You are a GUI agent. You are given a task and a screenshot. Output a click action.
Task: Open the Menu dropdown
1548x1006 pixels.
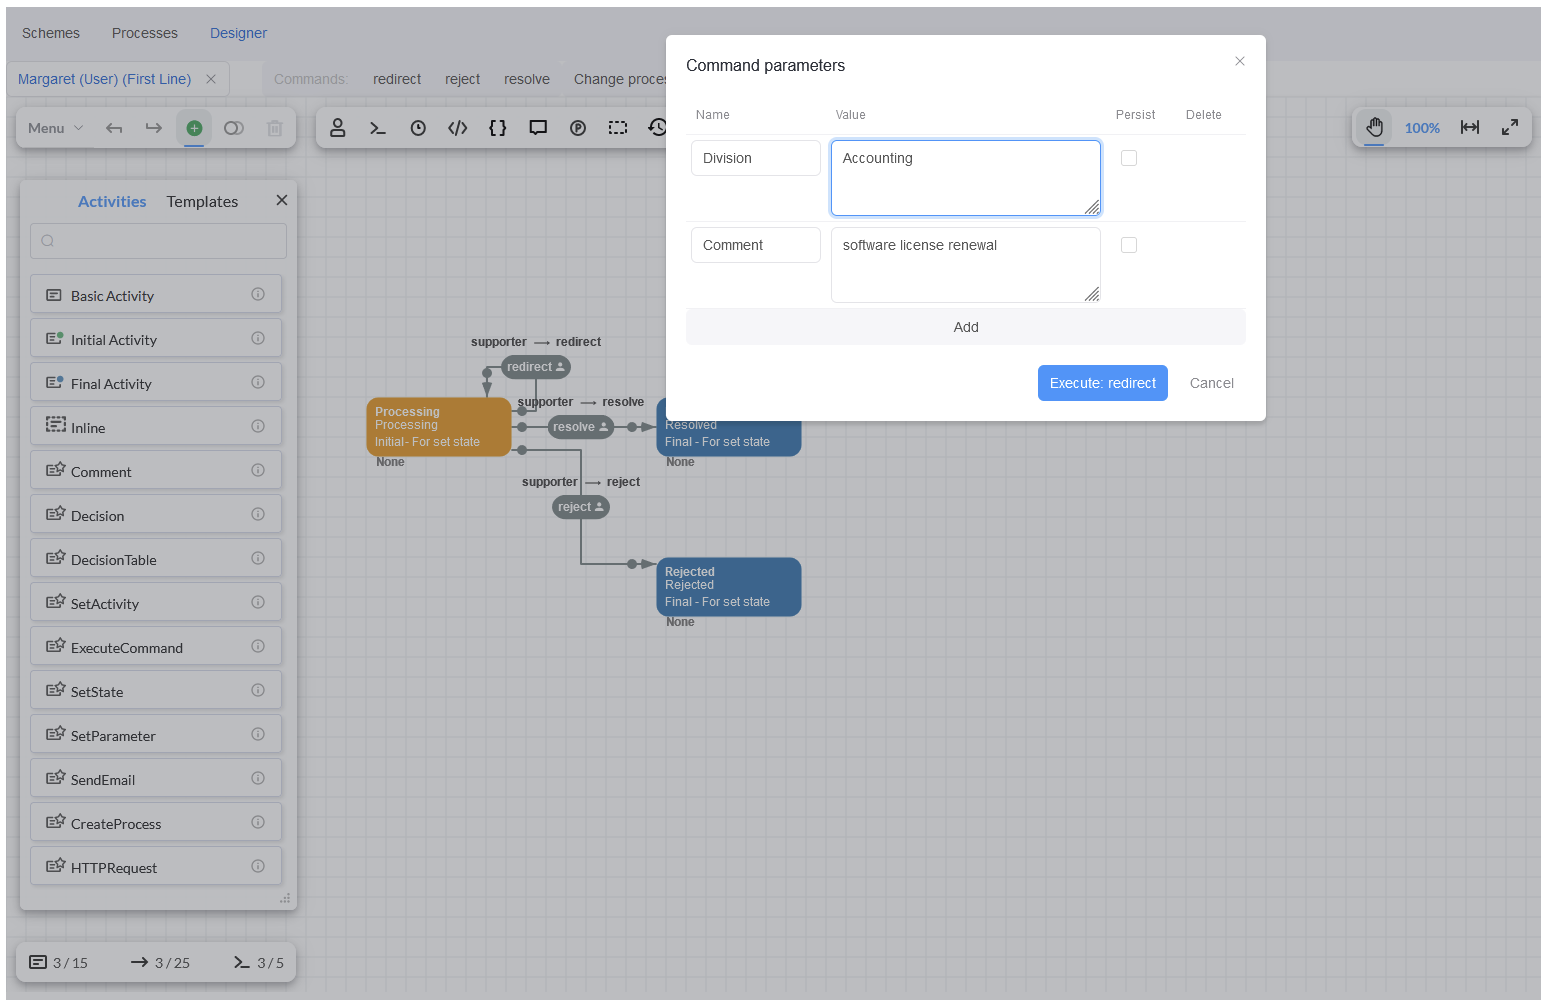click(x=56, y=128)
